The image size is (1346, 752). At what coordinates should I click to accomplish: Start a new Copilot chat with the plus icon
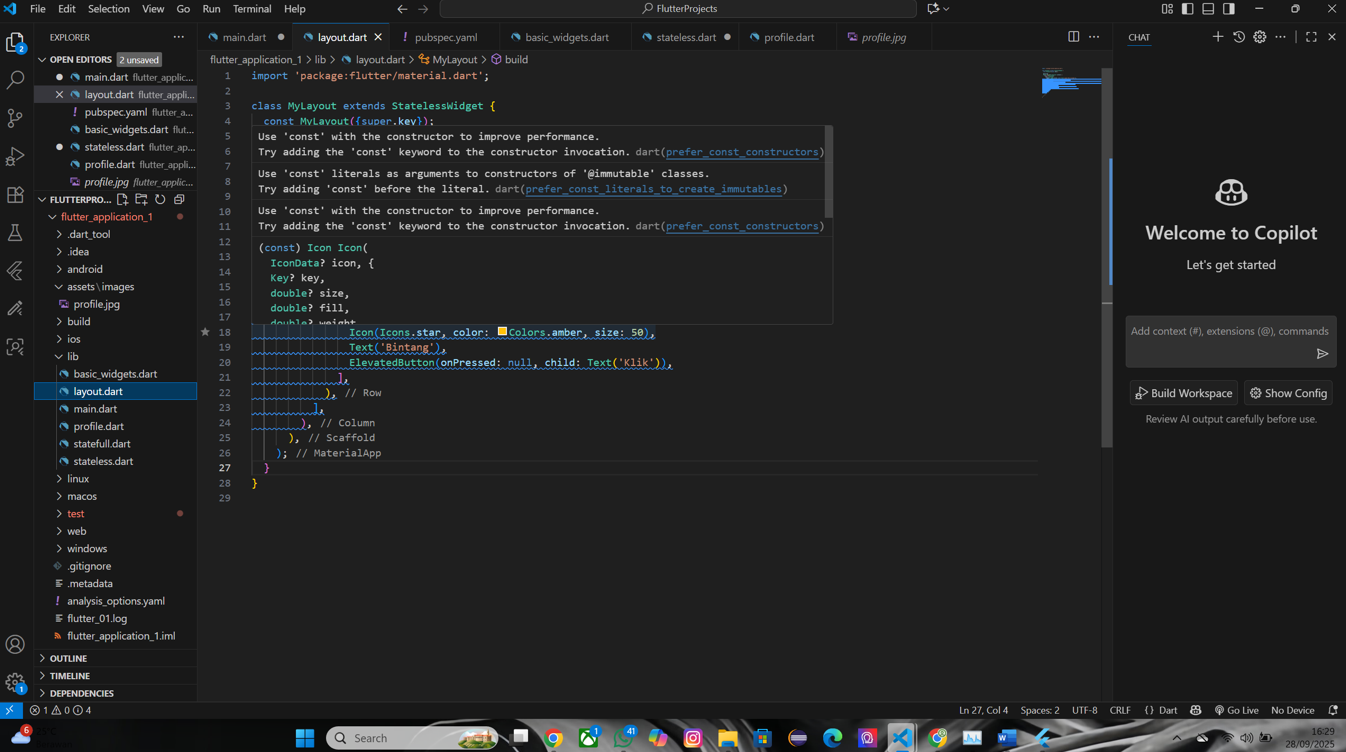(1218, 36)
